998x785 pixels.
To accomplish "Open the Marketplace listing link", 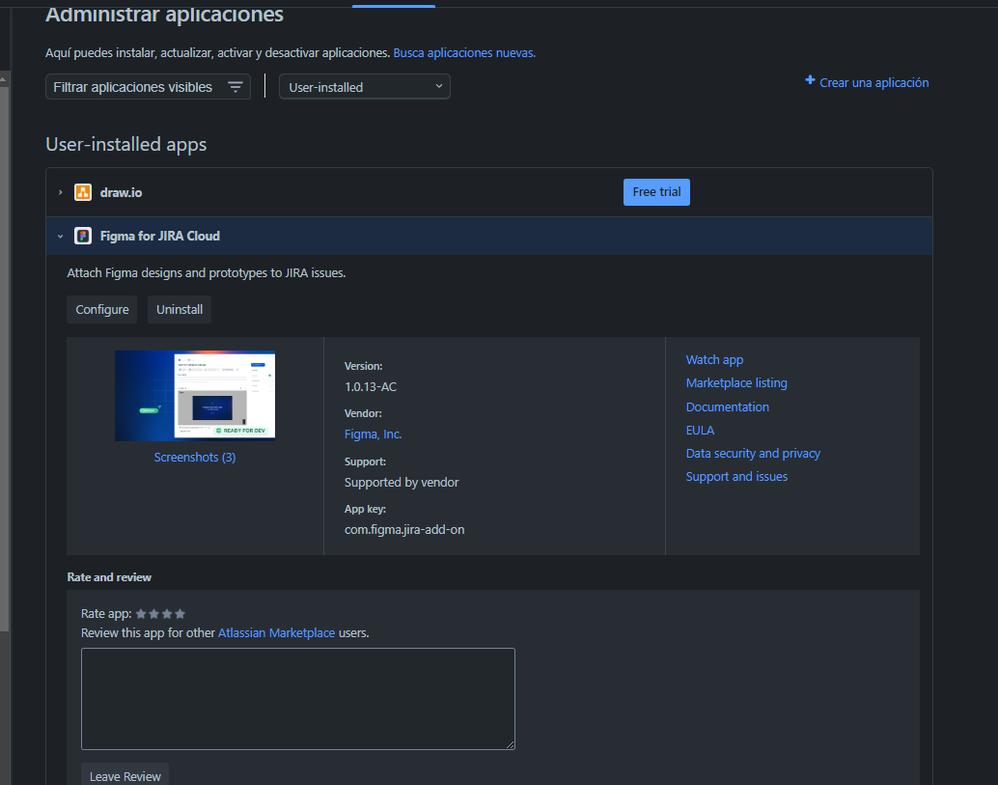I will 736,383.
